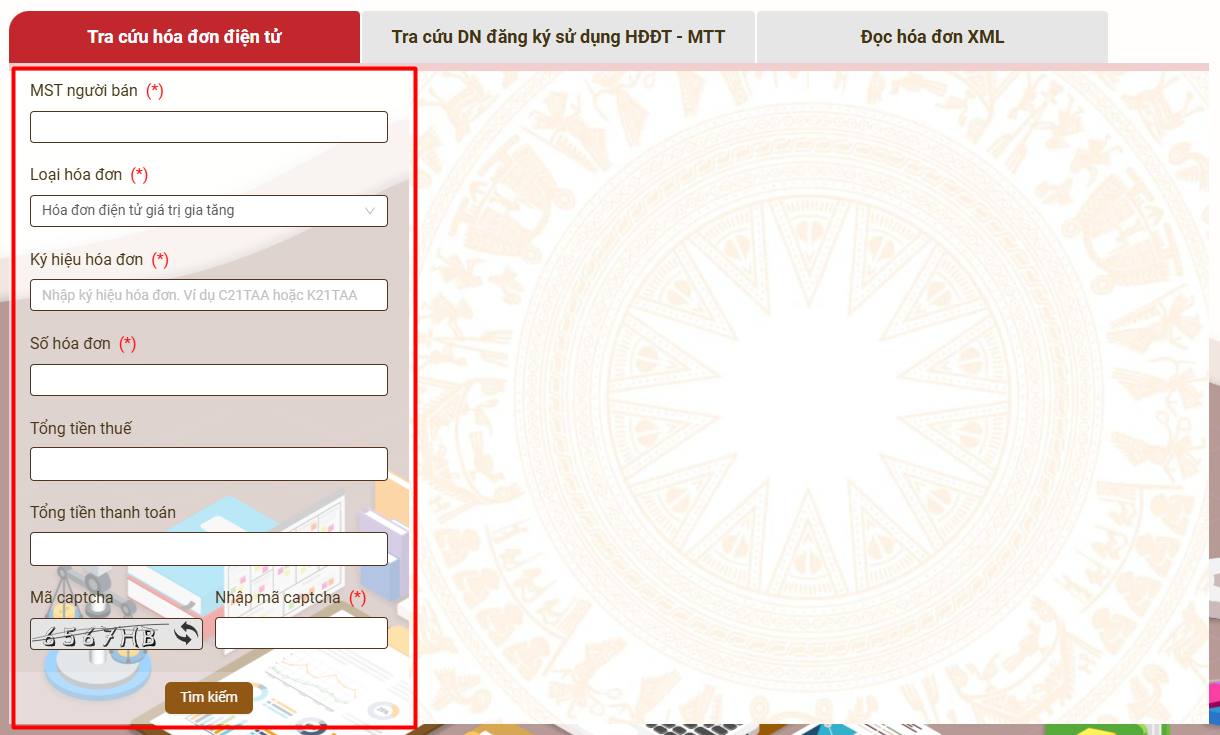Focus the MST người bán input field
Image resolution: width=1220 pixels, height=735 pixels.
click(x=209, y=127)
